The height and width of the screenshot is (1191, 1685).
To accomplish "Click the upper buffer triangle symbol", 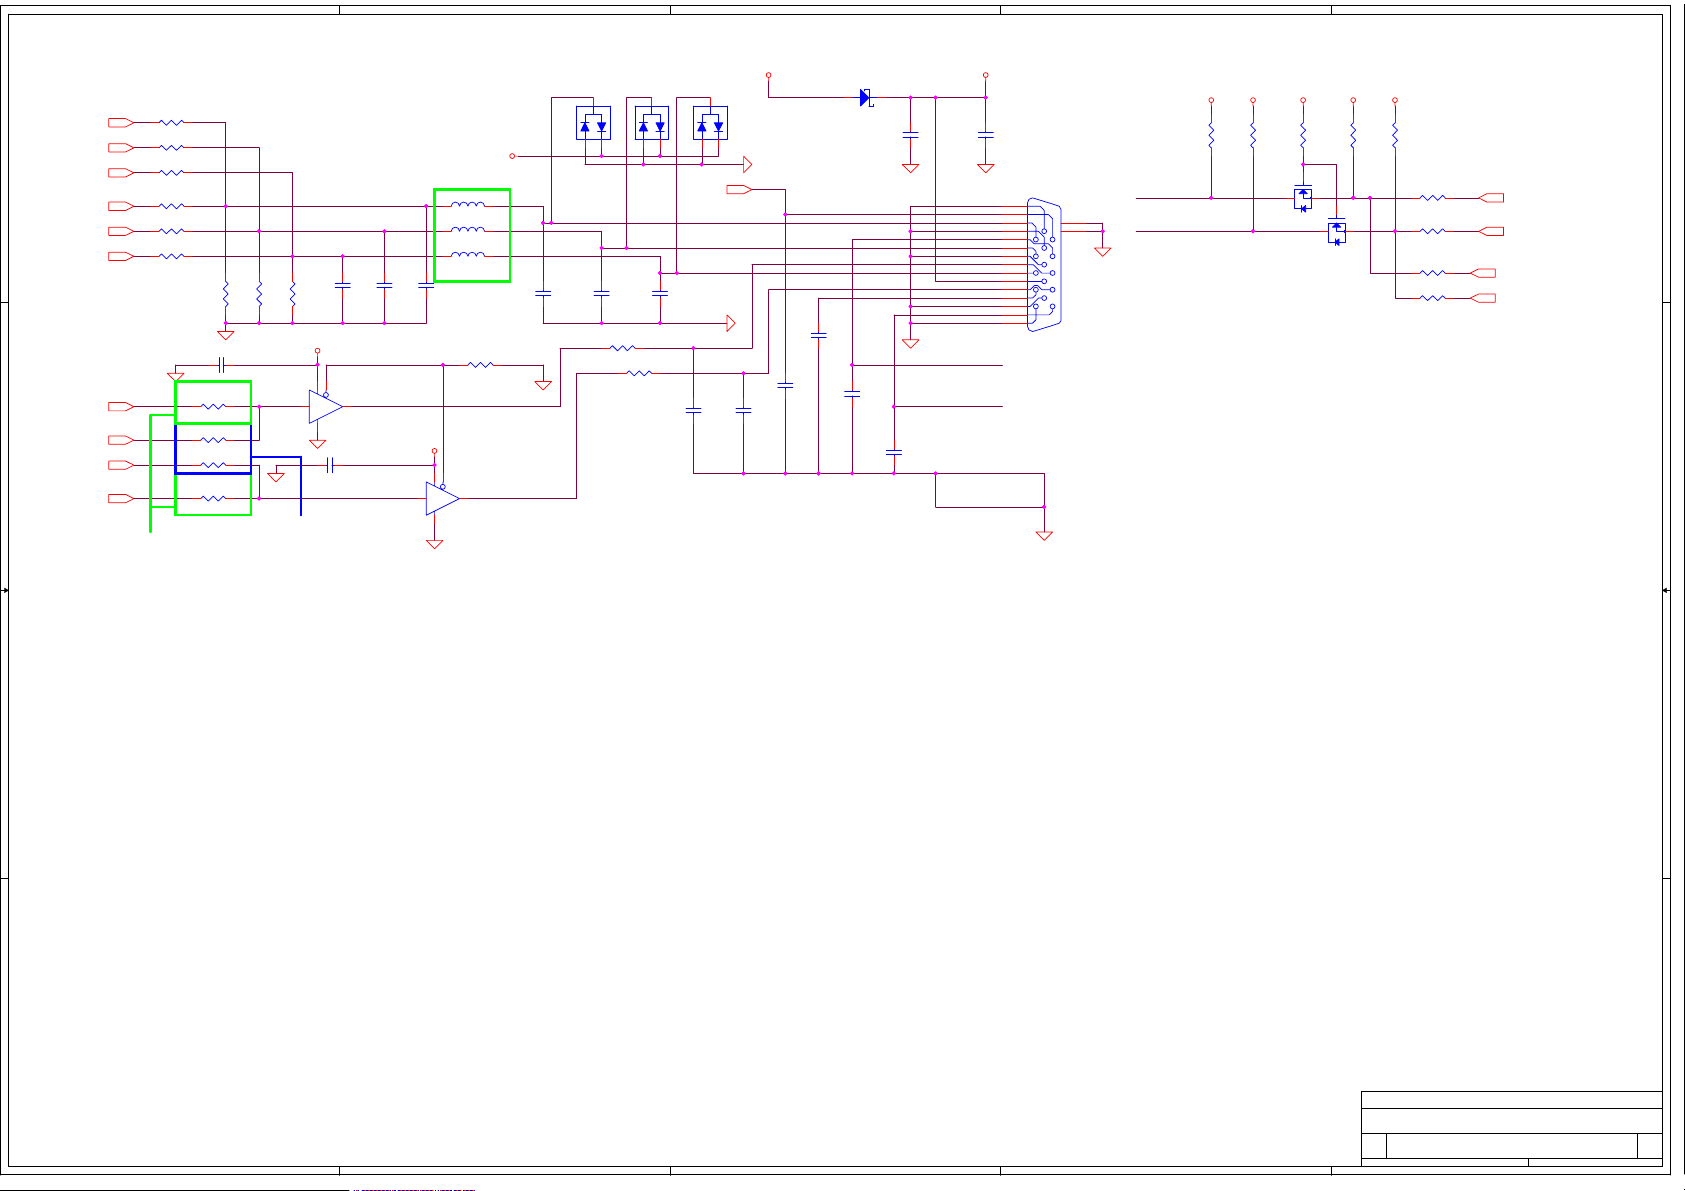I will pos(326,407).
